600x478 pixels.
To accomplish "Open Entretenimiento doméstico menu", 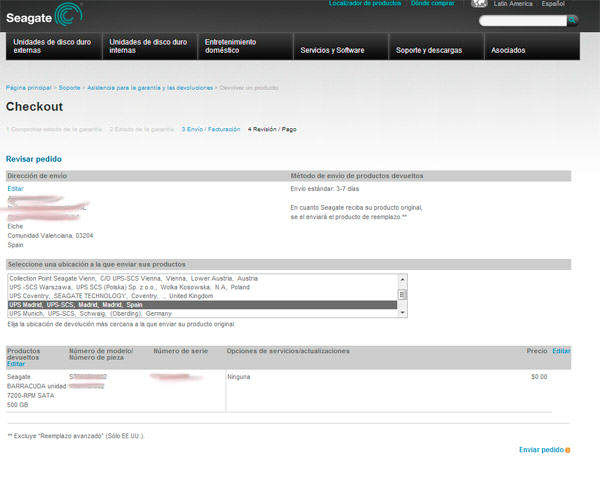I will (245, 46).
